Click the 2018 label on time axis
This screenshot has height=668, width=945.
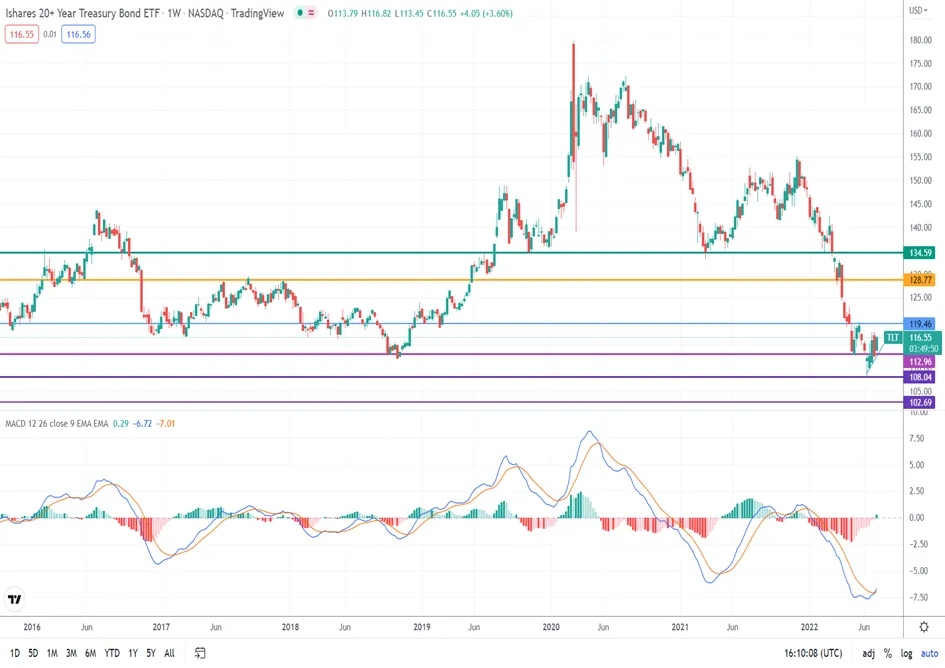[290, 627]
